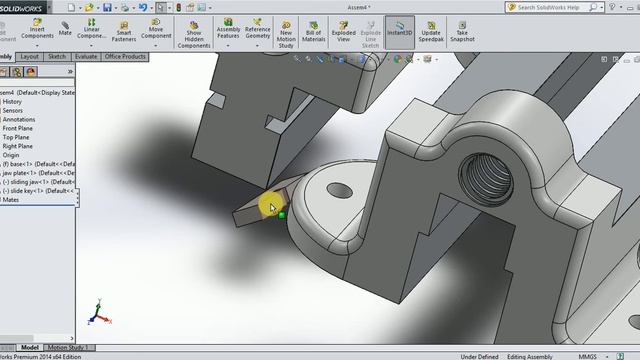
Task: Switch to the Layout tab
Action: coord(29,57)
